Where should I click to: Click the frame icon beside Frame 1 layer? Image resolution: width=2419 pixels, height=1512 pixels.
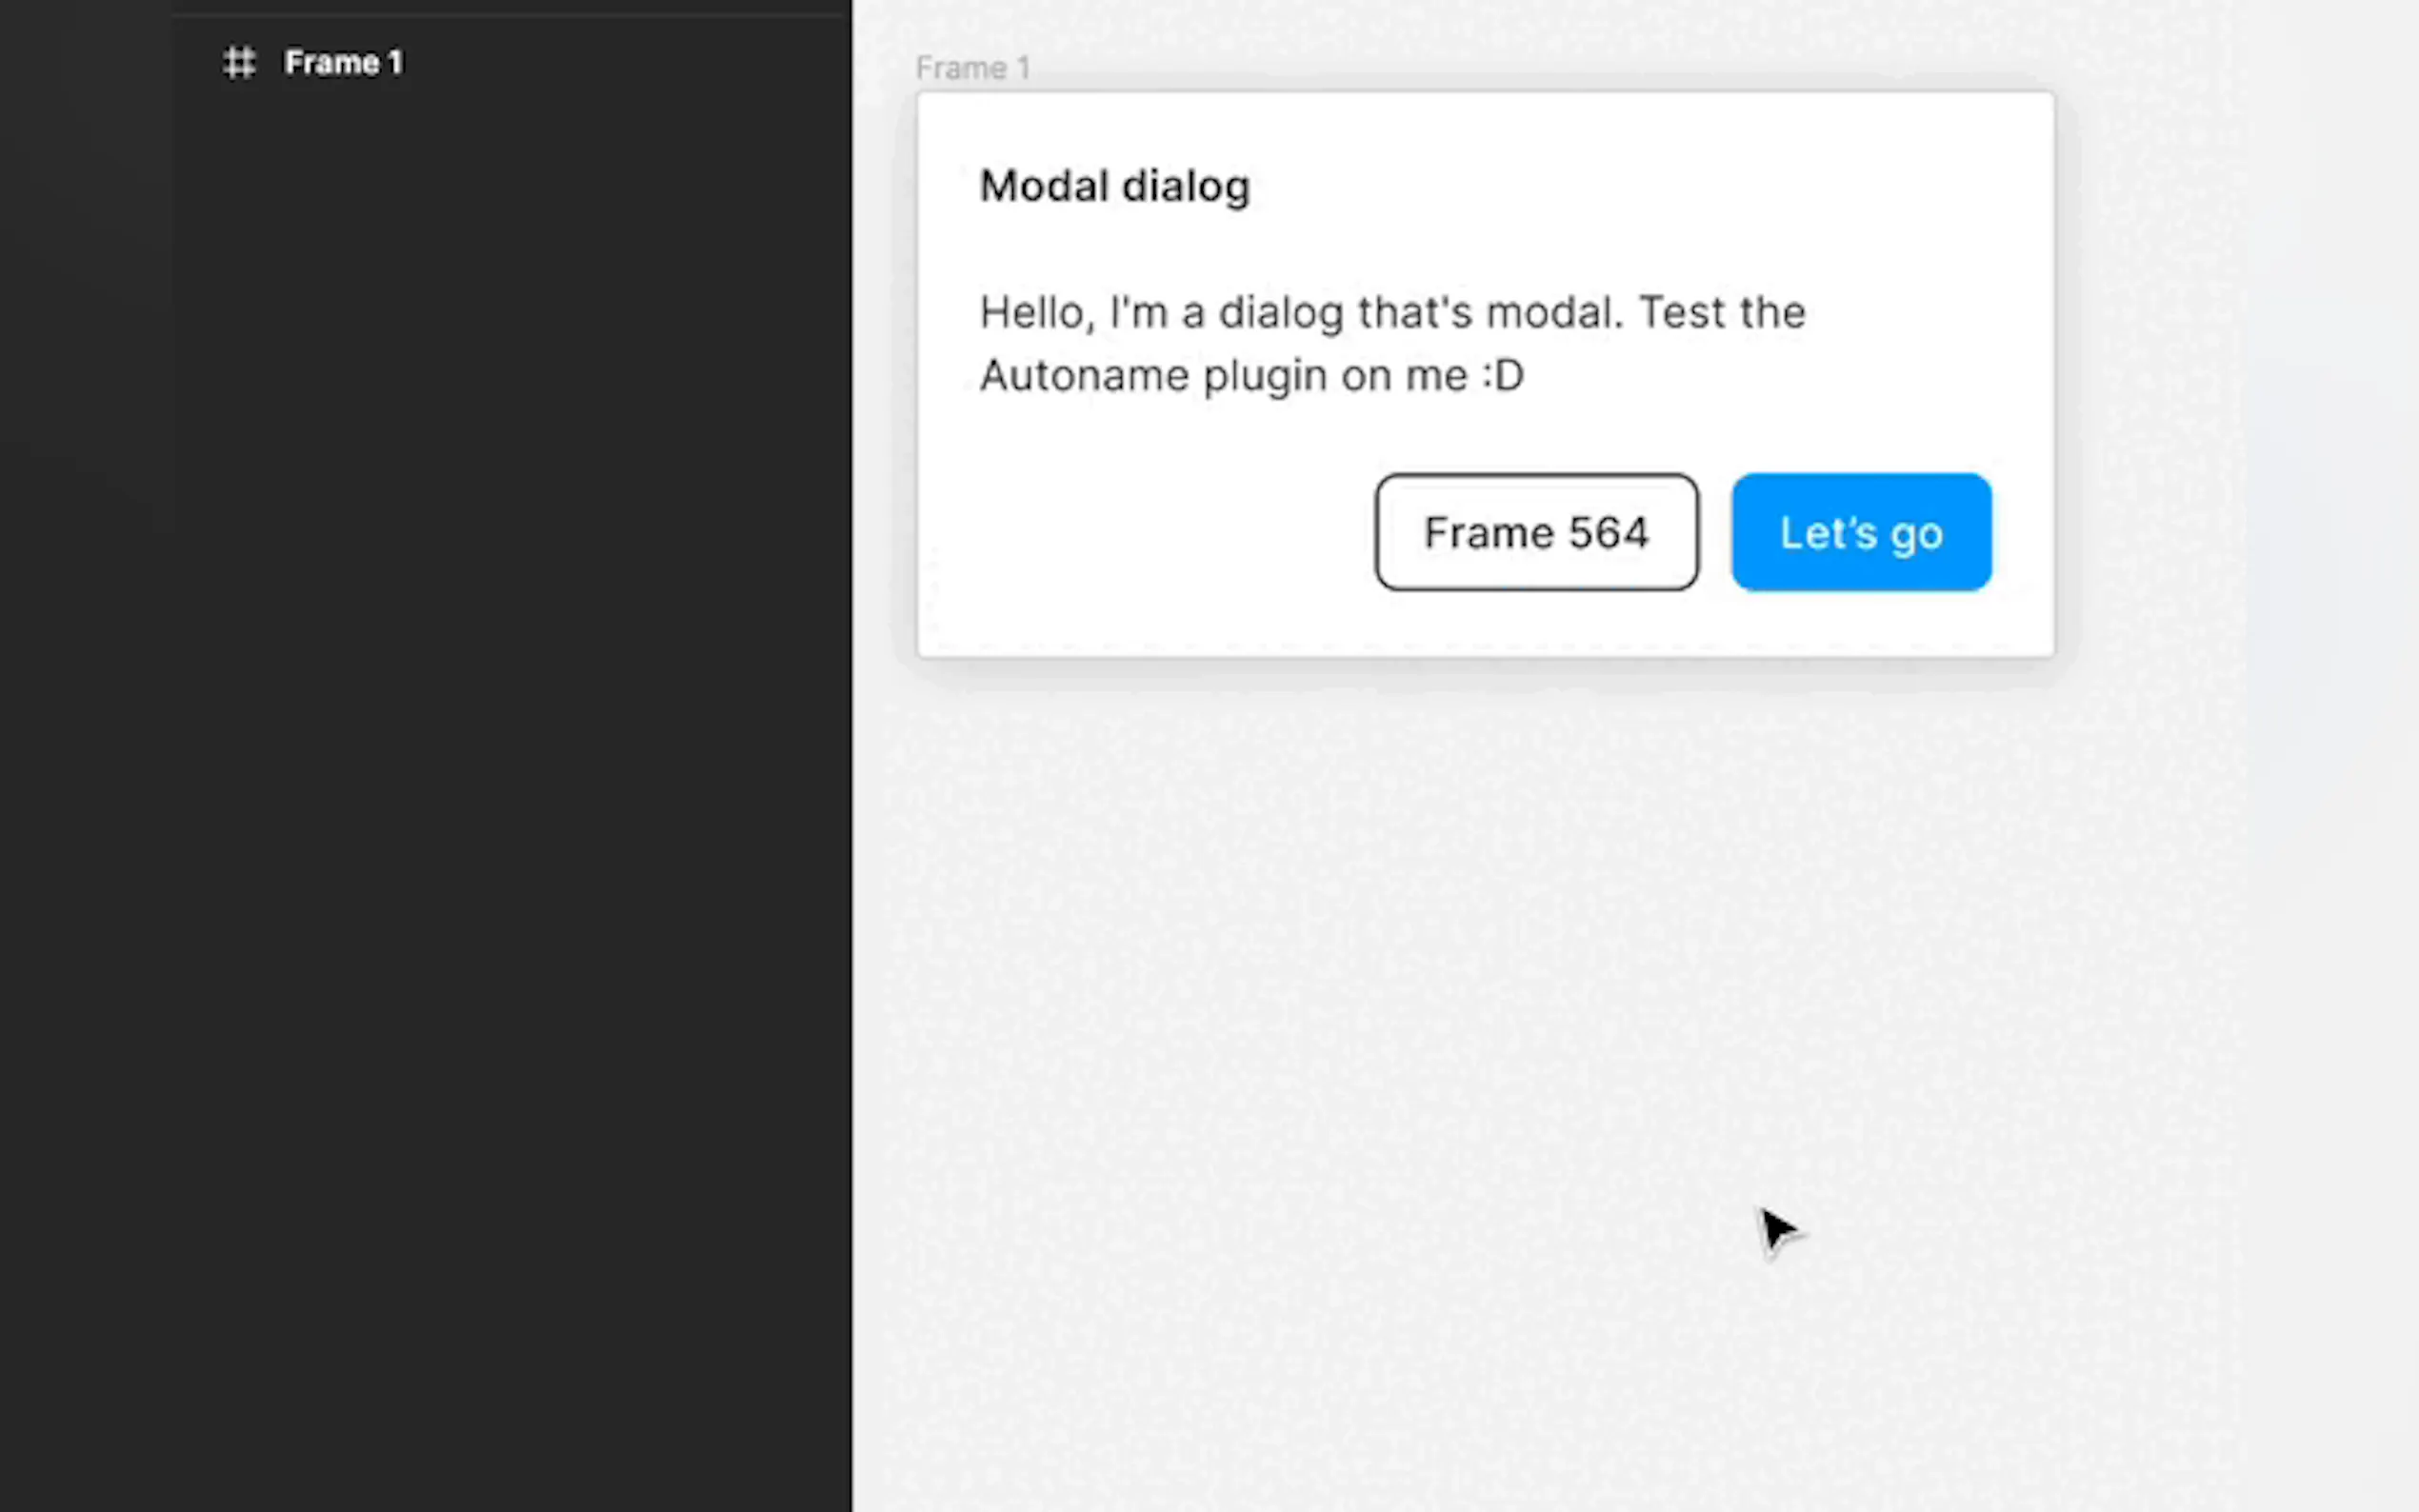(x=239, y=63)
